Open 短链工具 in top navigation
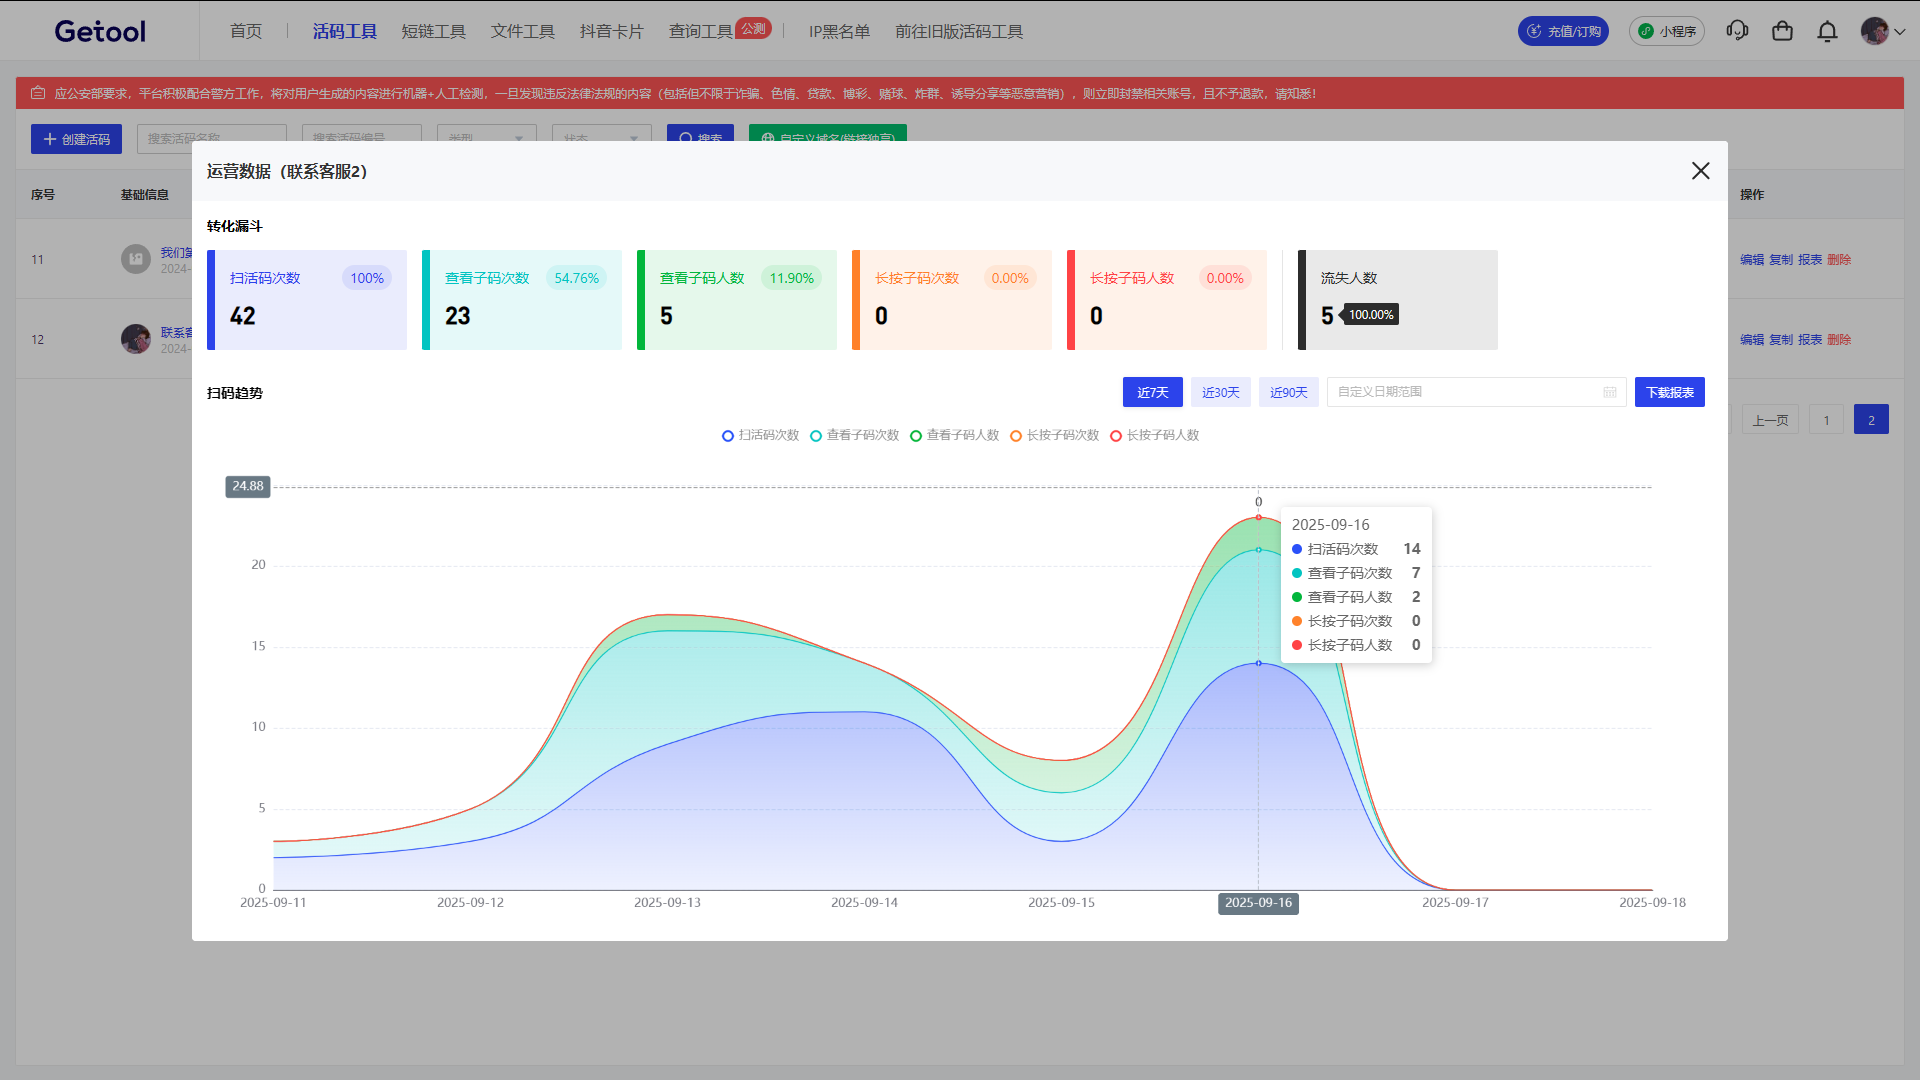The width and height of the screenshot is (1920, 1080). coord(433,31)
